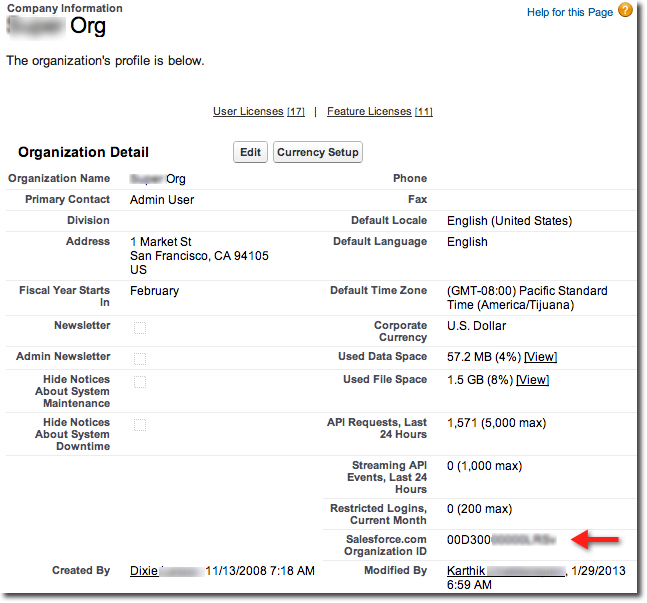Open the Help for this Page link
Viewport: 647px width, 603px height.
pos(570,12)
